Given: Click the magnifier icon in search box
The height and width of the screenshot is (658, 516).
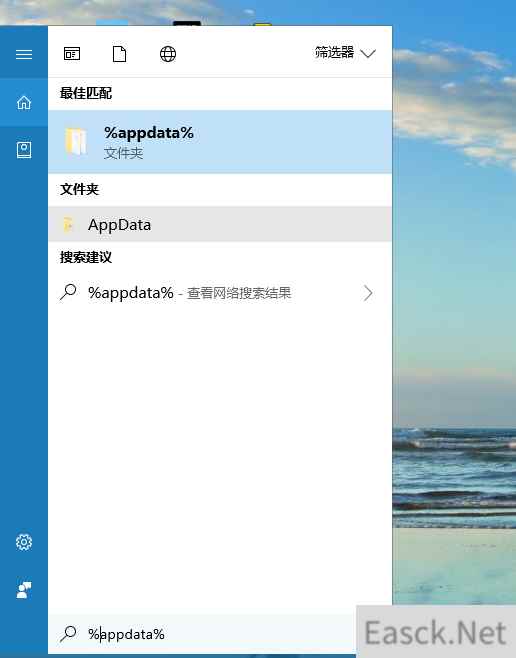Looking at the screenshot, I should click(x=68, y=634).
